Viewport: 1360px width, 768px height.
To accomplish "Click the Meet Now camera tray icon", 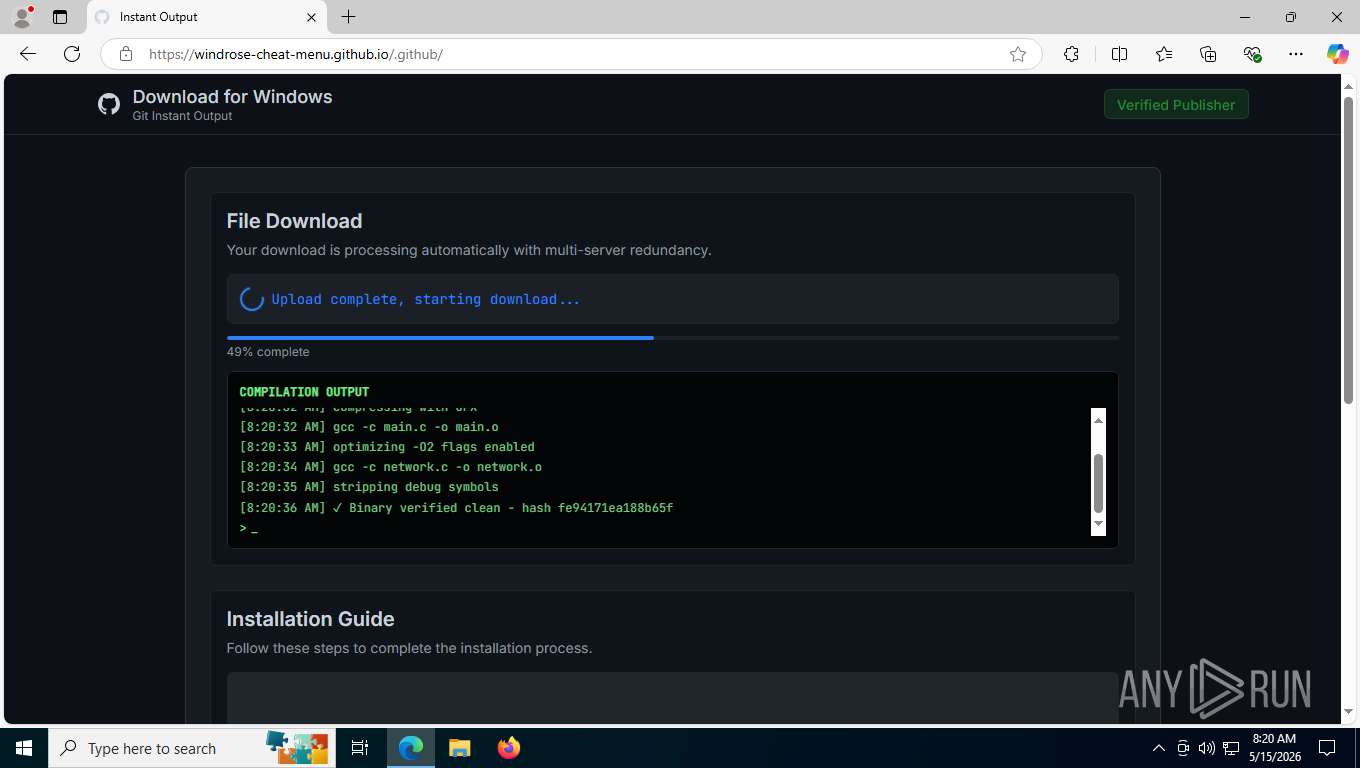I will pyautogui.click(x=1183, y=748).
